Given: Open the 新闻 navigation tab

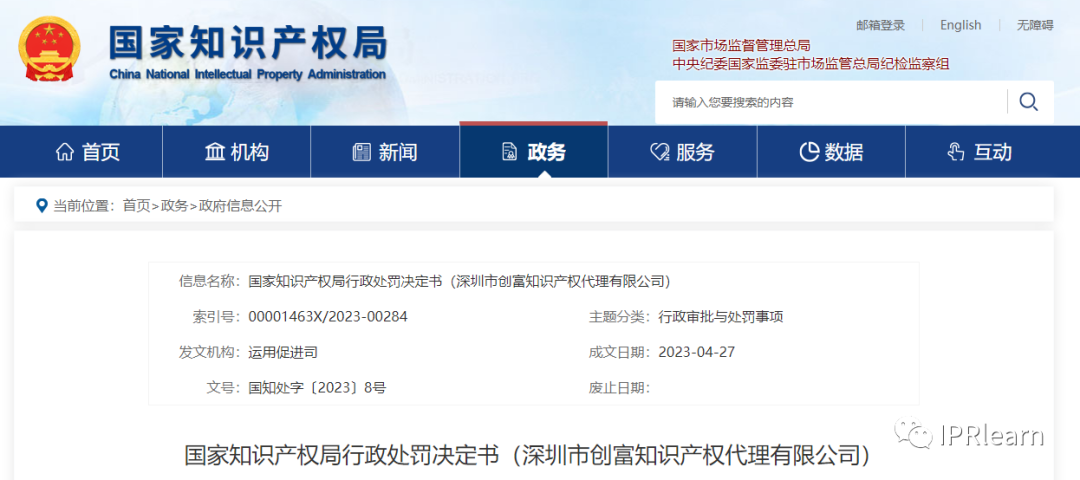Looking at the screenshot, I should [385, 152].
